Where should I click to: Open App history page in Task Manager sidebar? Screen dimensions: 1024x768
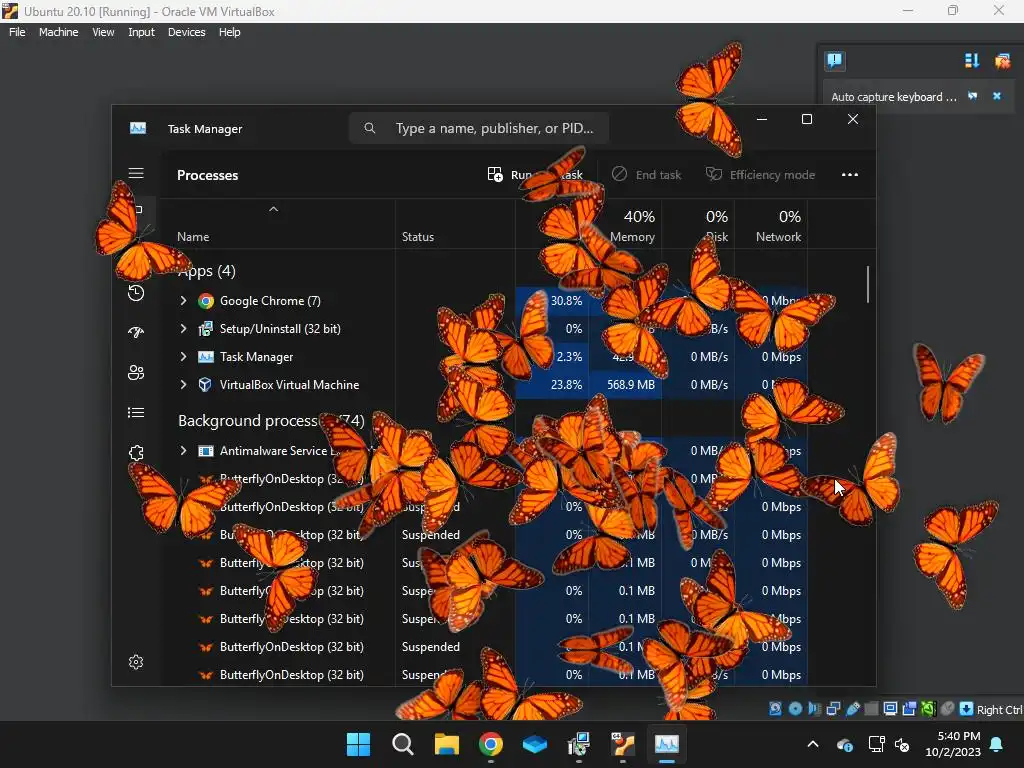pos(136,293)
